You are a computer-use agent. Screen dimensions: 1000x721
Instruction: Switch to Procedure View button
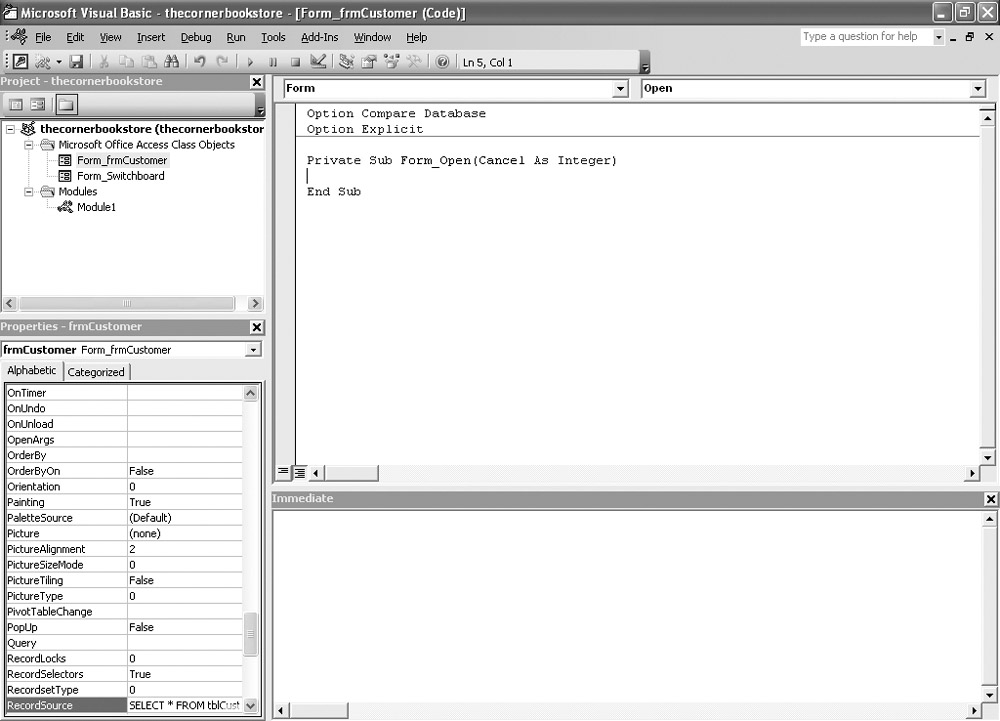pos(283,473)
